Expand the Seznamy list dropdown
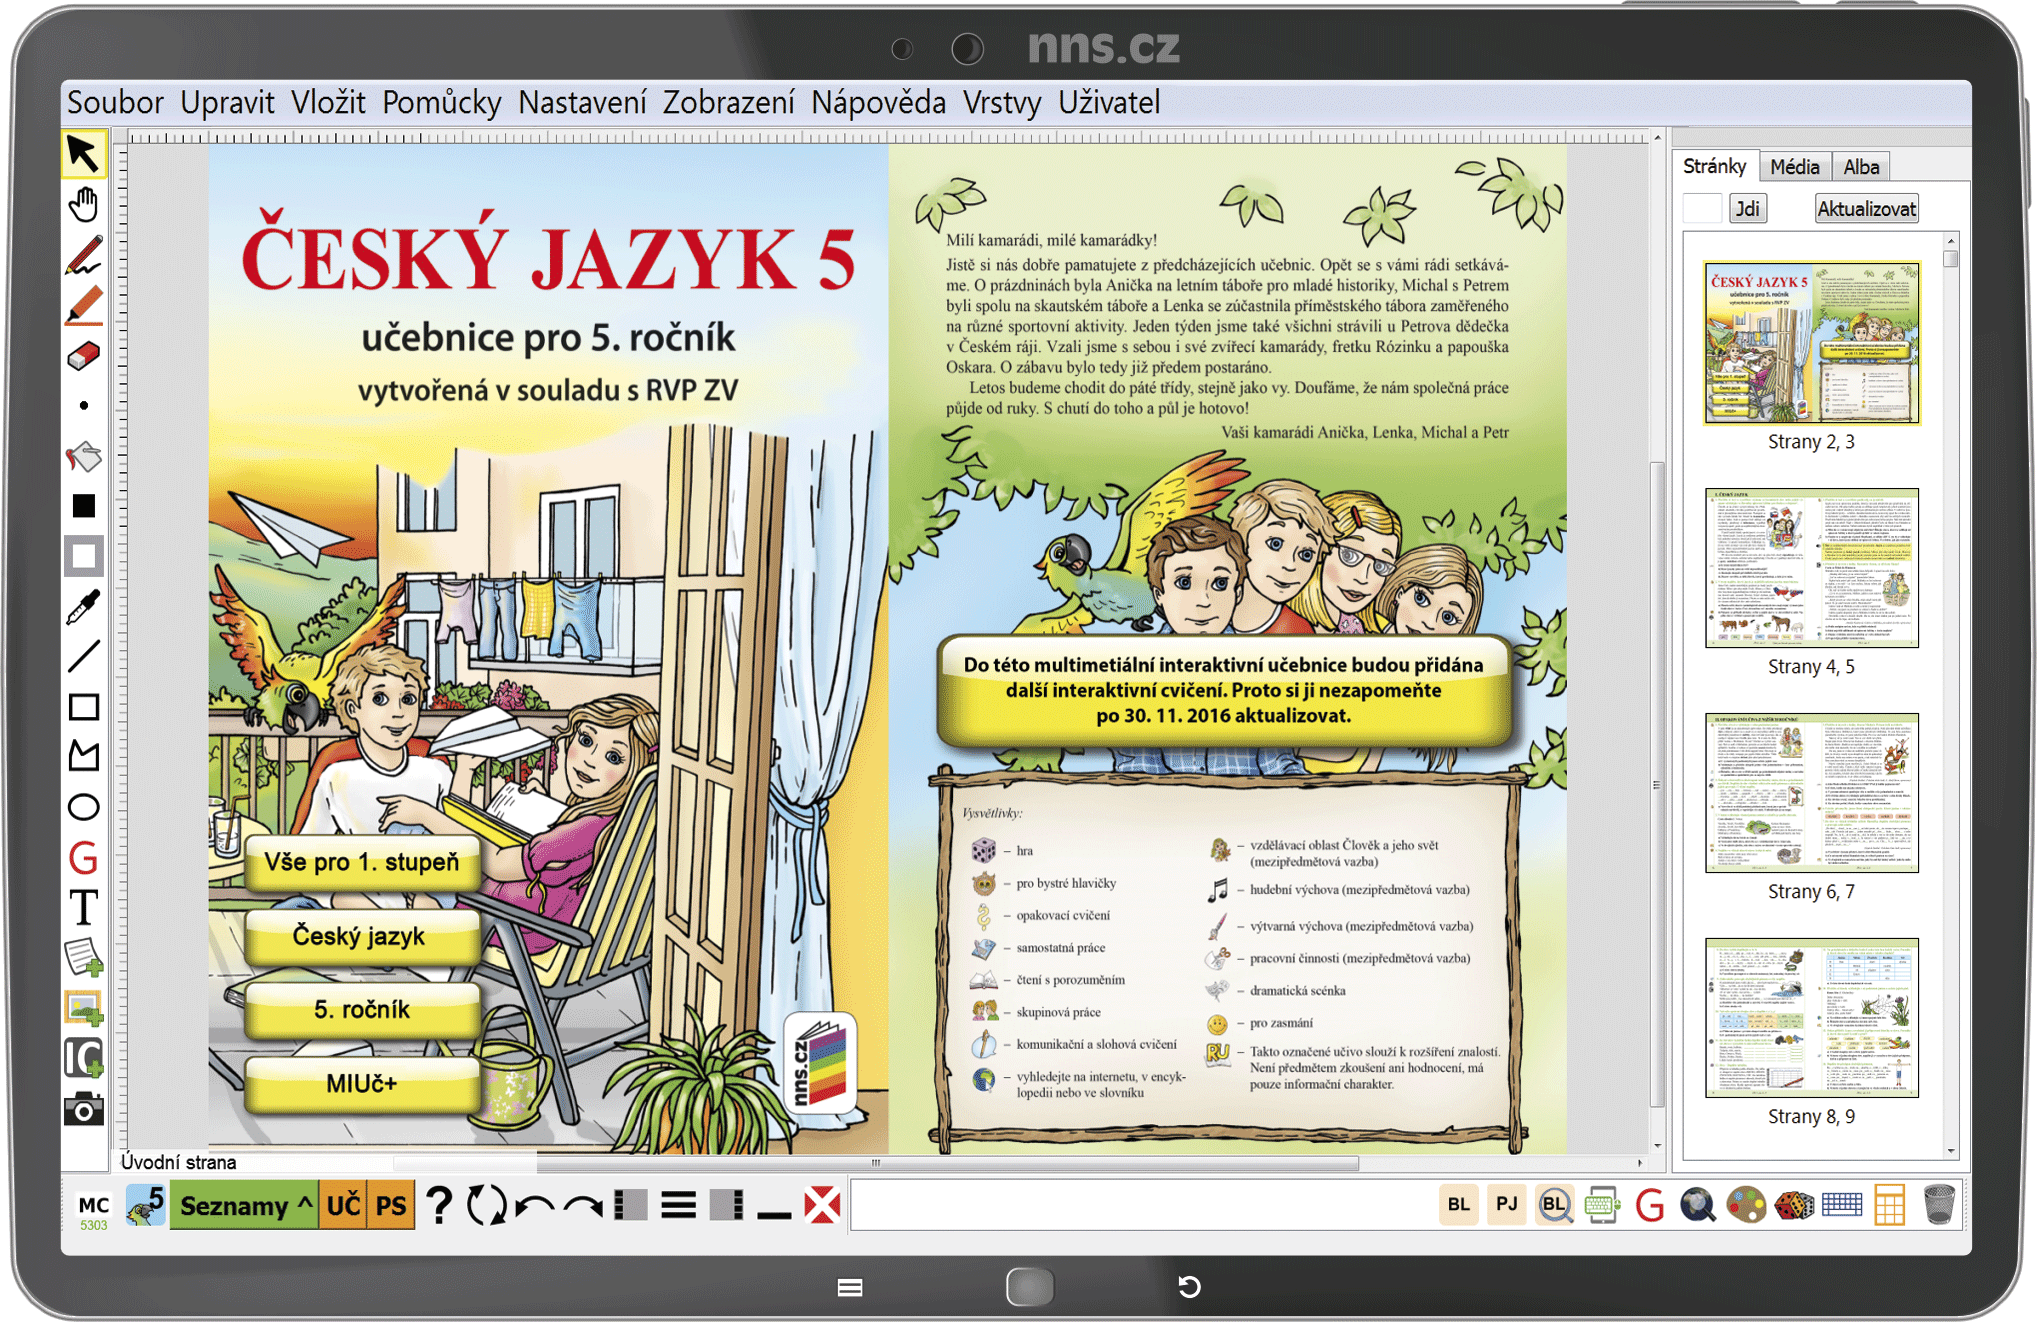The image size is (2038, 1322). [243, 1206]
